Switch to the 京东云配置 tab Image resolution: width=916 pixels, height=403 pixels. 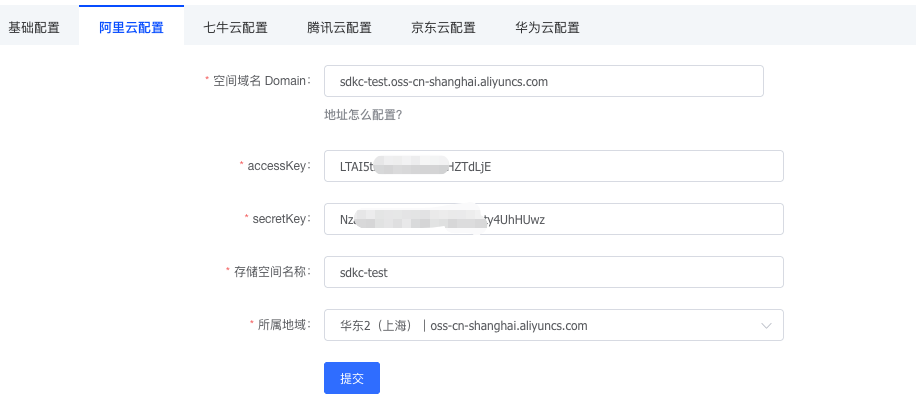tap(443, 27)
